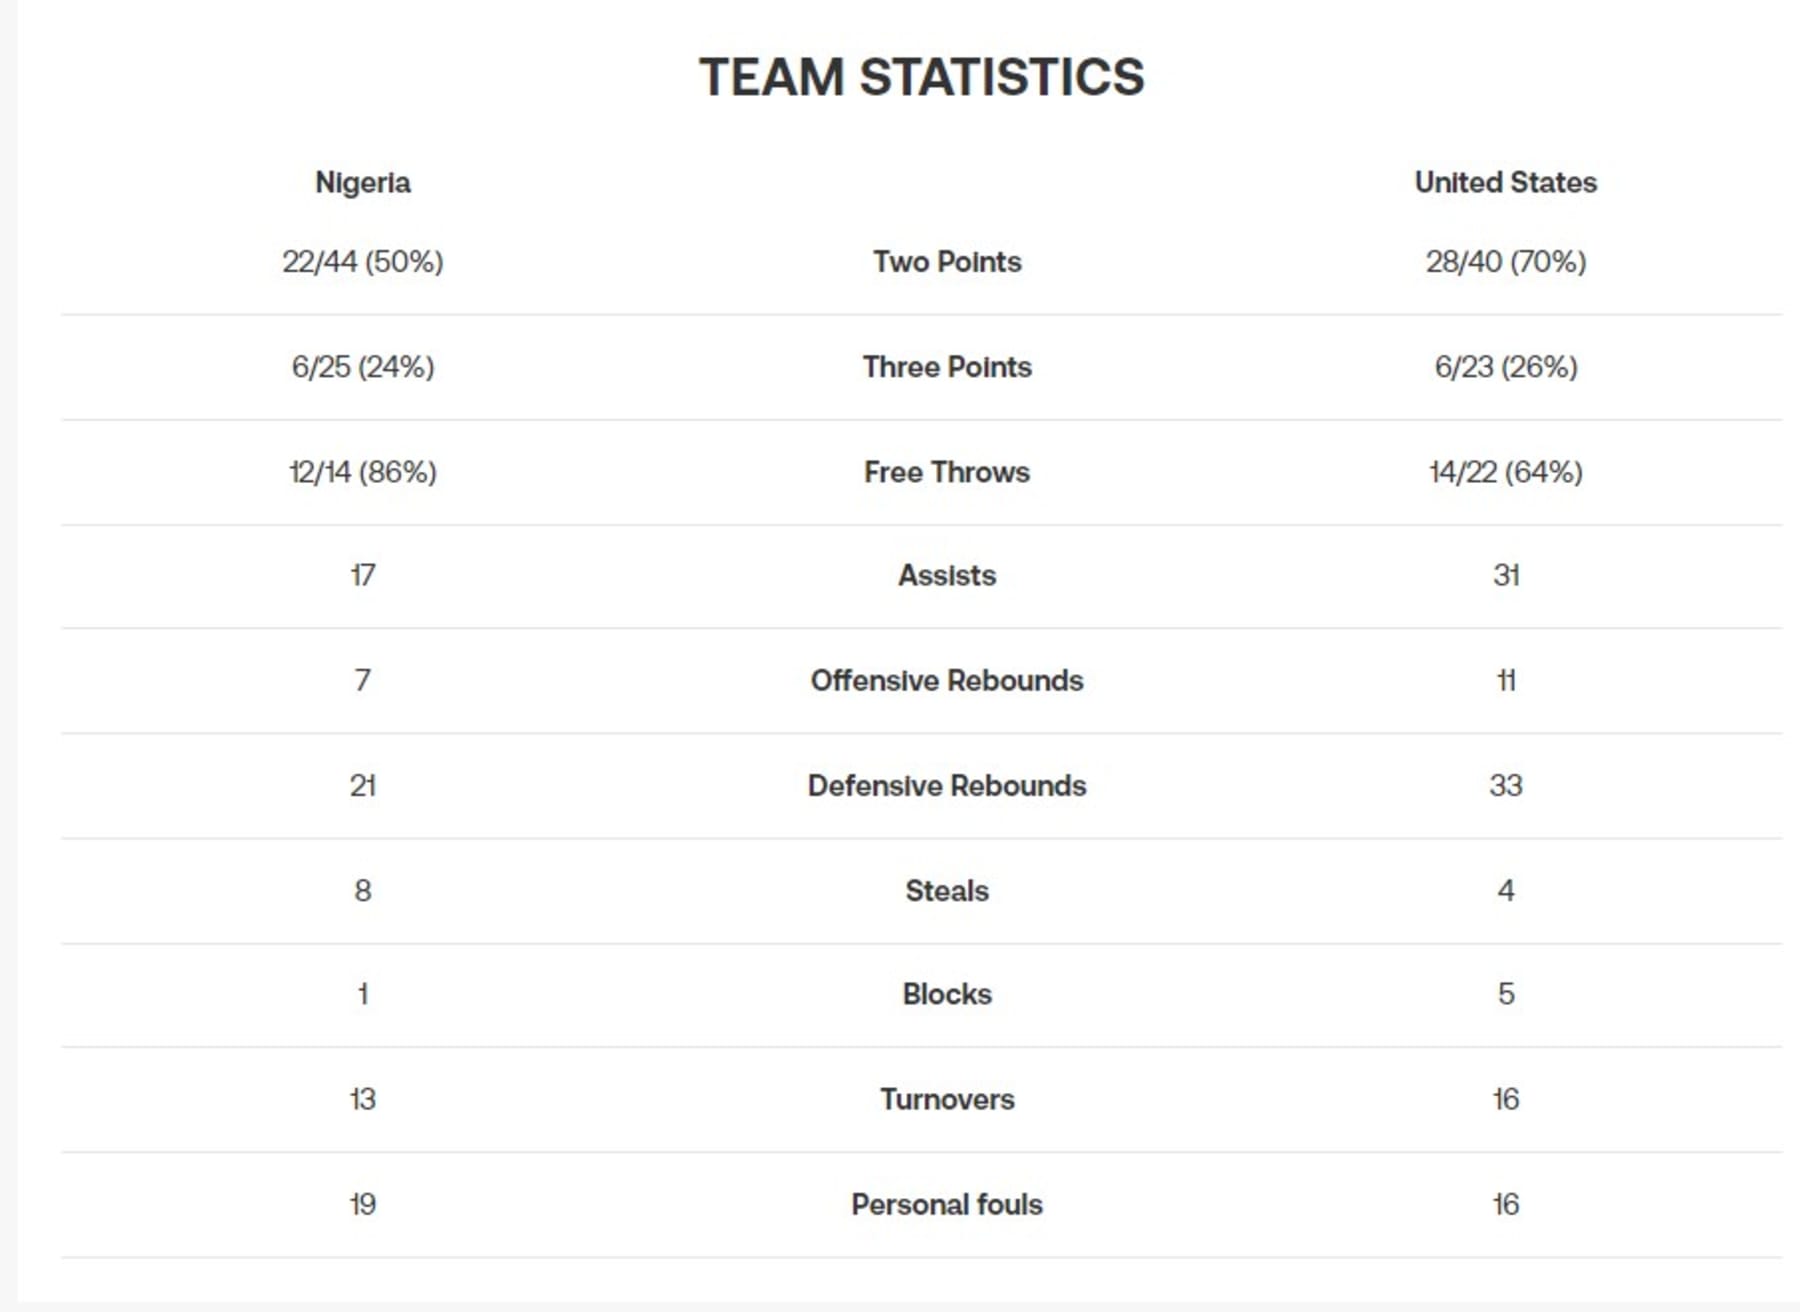
Task: Click the Three Points row label
Action: 947,367
